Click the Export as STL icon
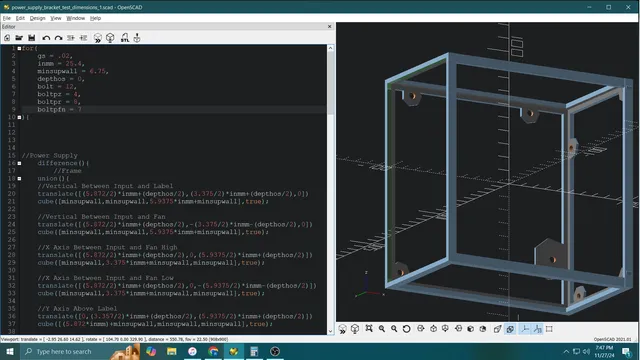Screen dimensions: 640x360 124,38
